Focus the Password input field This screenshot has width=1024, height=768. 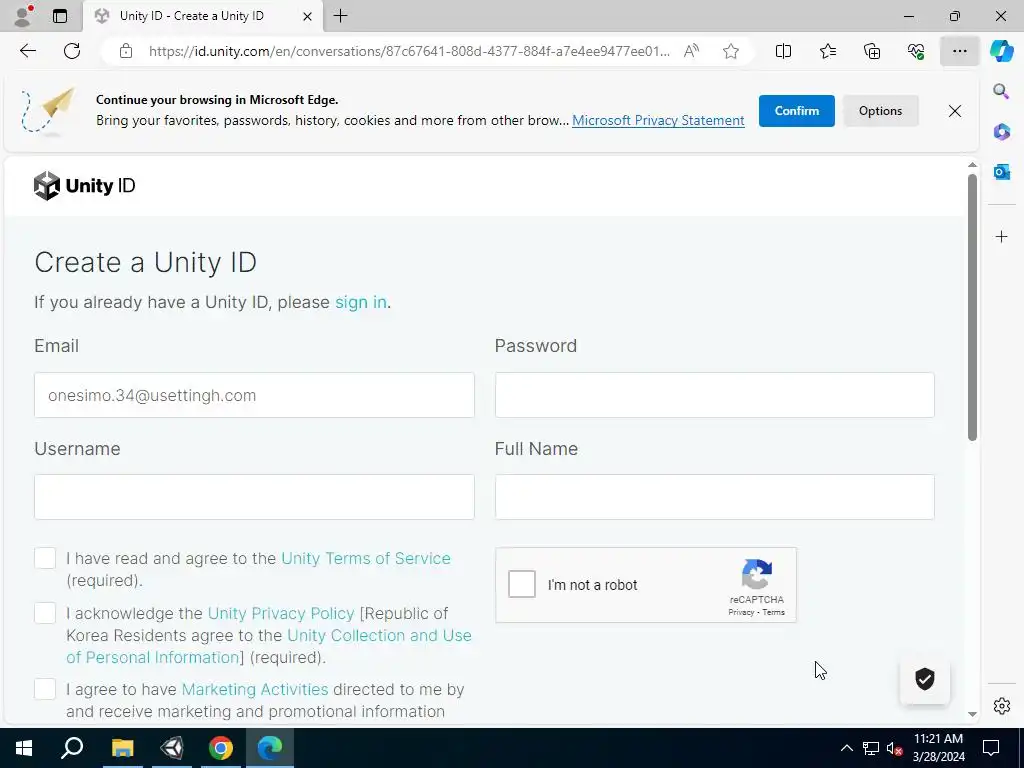(x=714, y=395)
